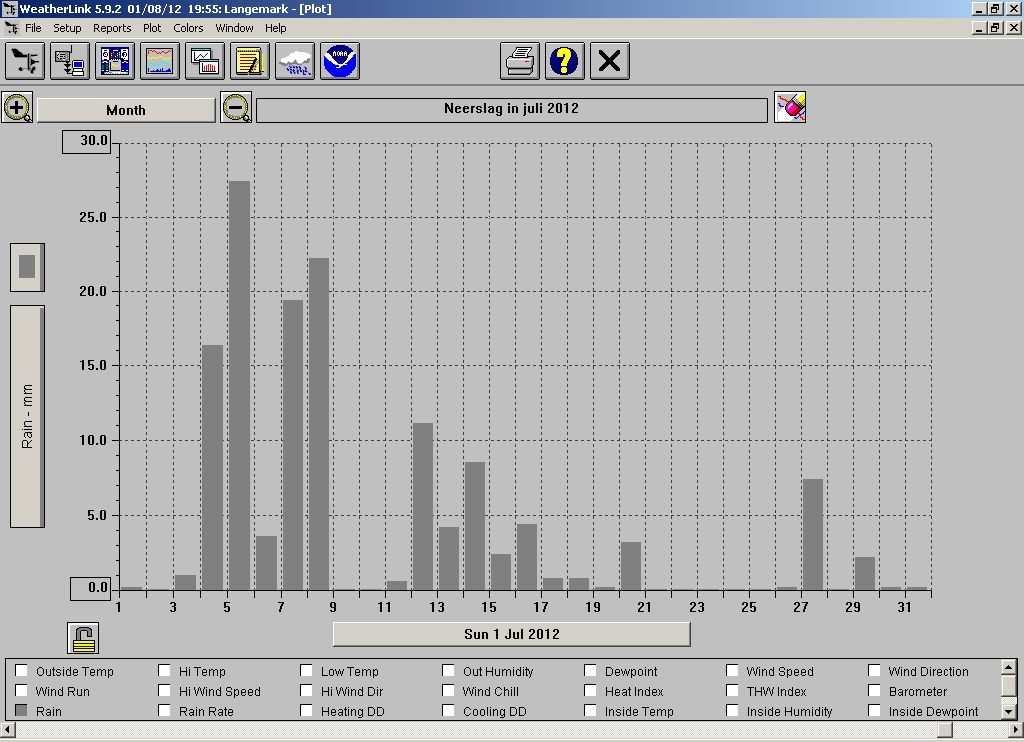
Task: Click the X close-plot toolbar icon
Action: pos(610,61)
